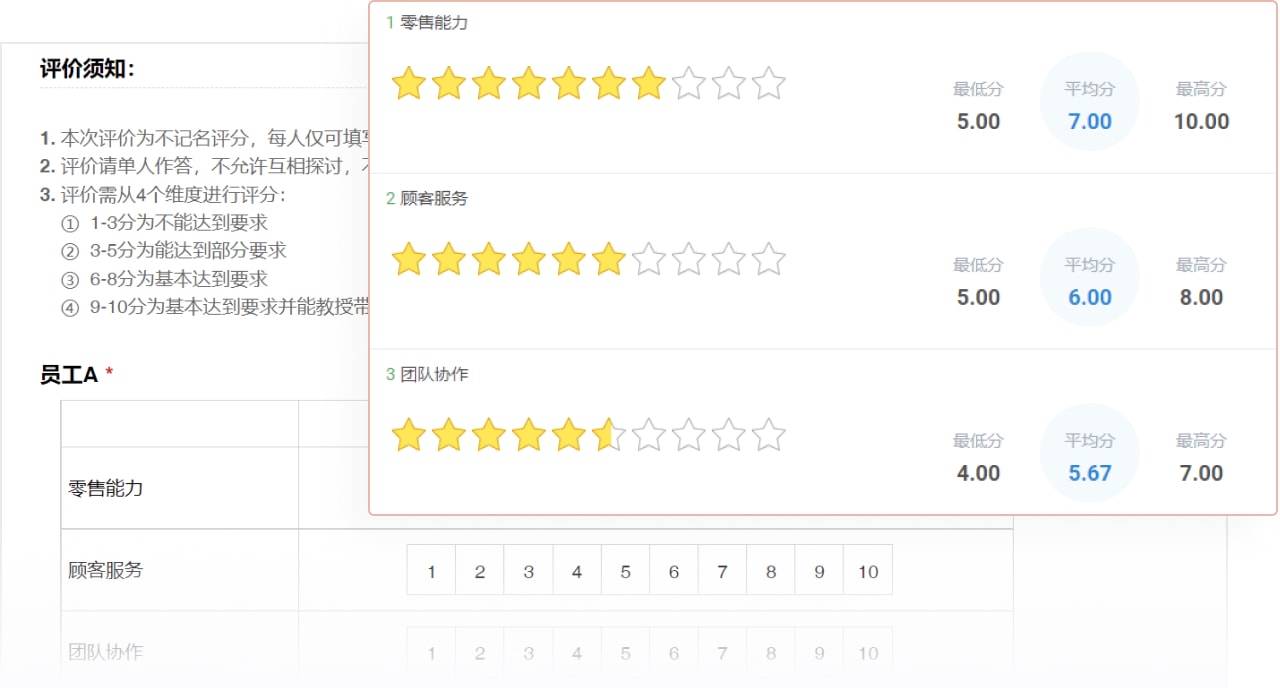Image resolution: width=1280 pixels, height=688 pixels.
Task: Pick score 7 in the 团队协作 row
Action: [x=722, y=653]
